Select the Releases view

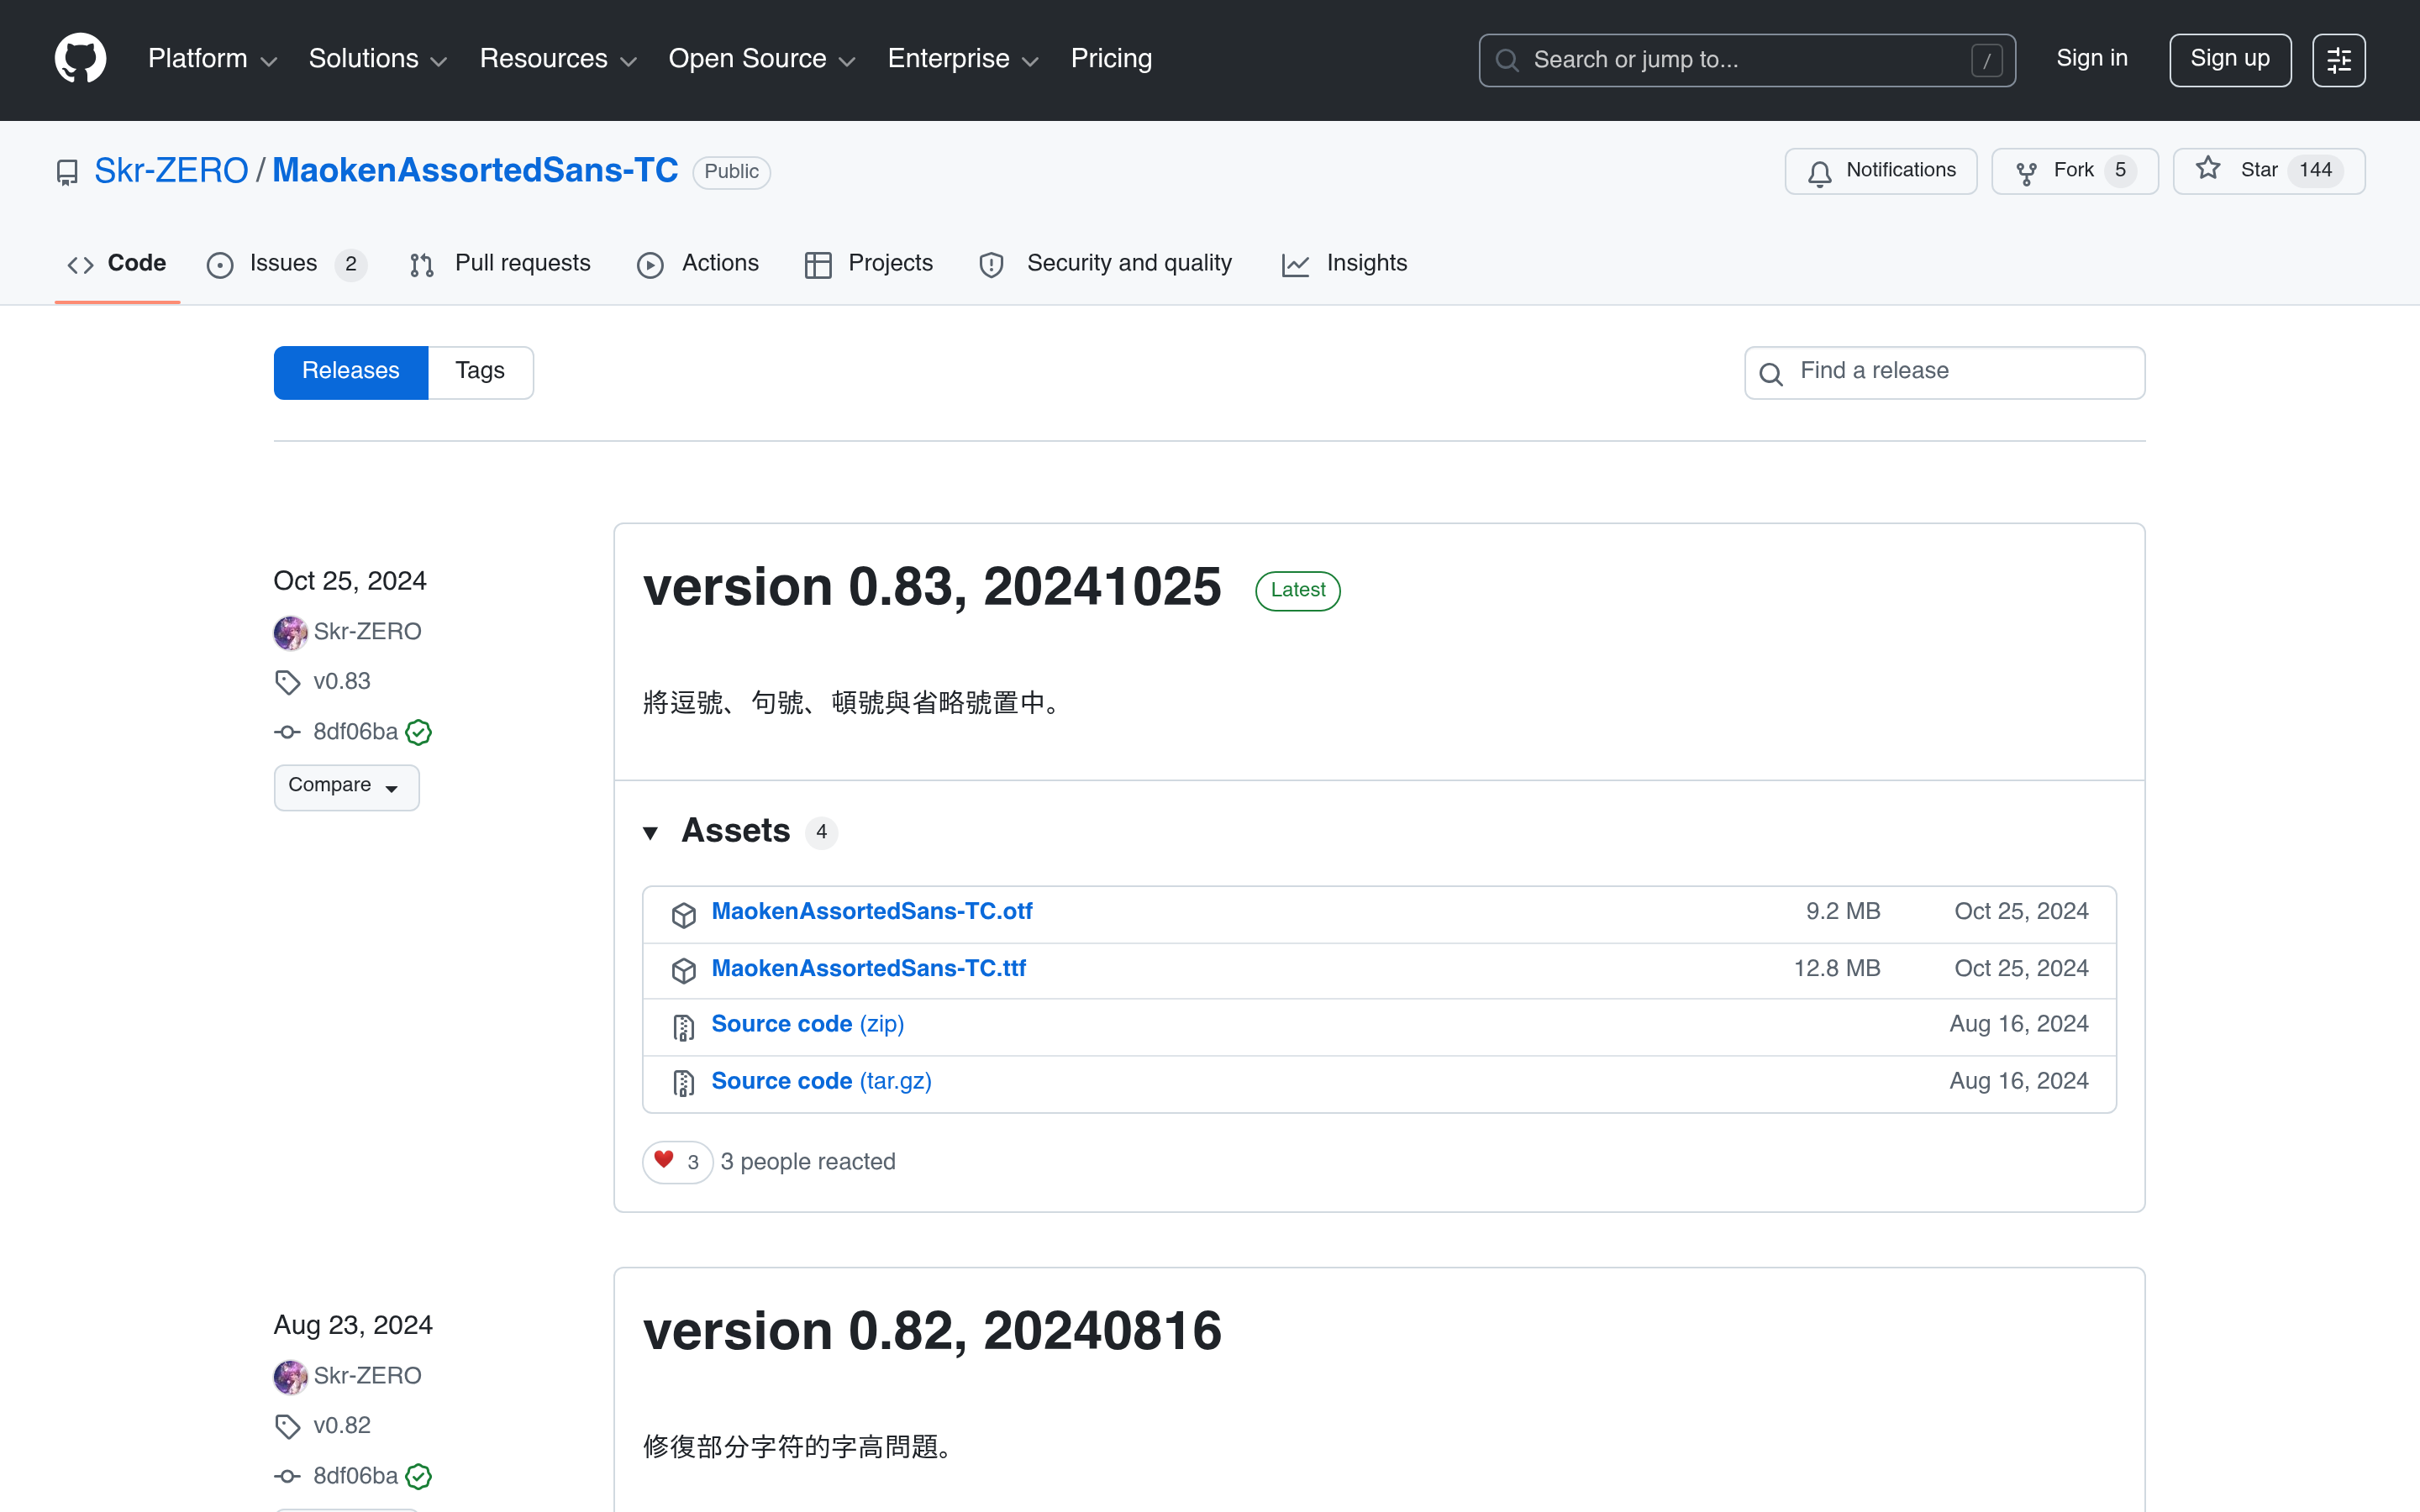tap(351, 372)
